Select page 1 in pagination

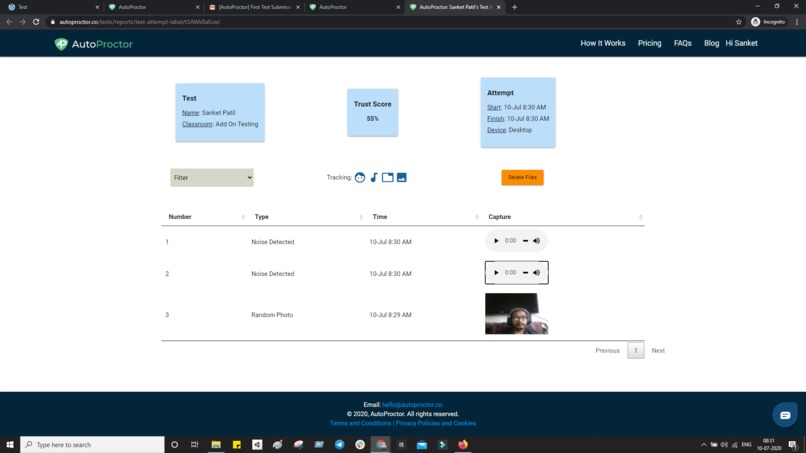(x=636, y=351)
